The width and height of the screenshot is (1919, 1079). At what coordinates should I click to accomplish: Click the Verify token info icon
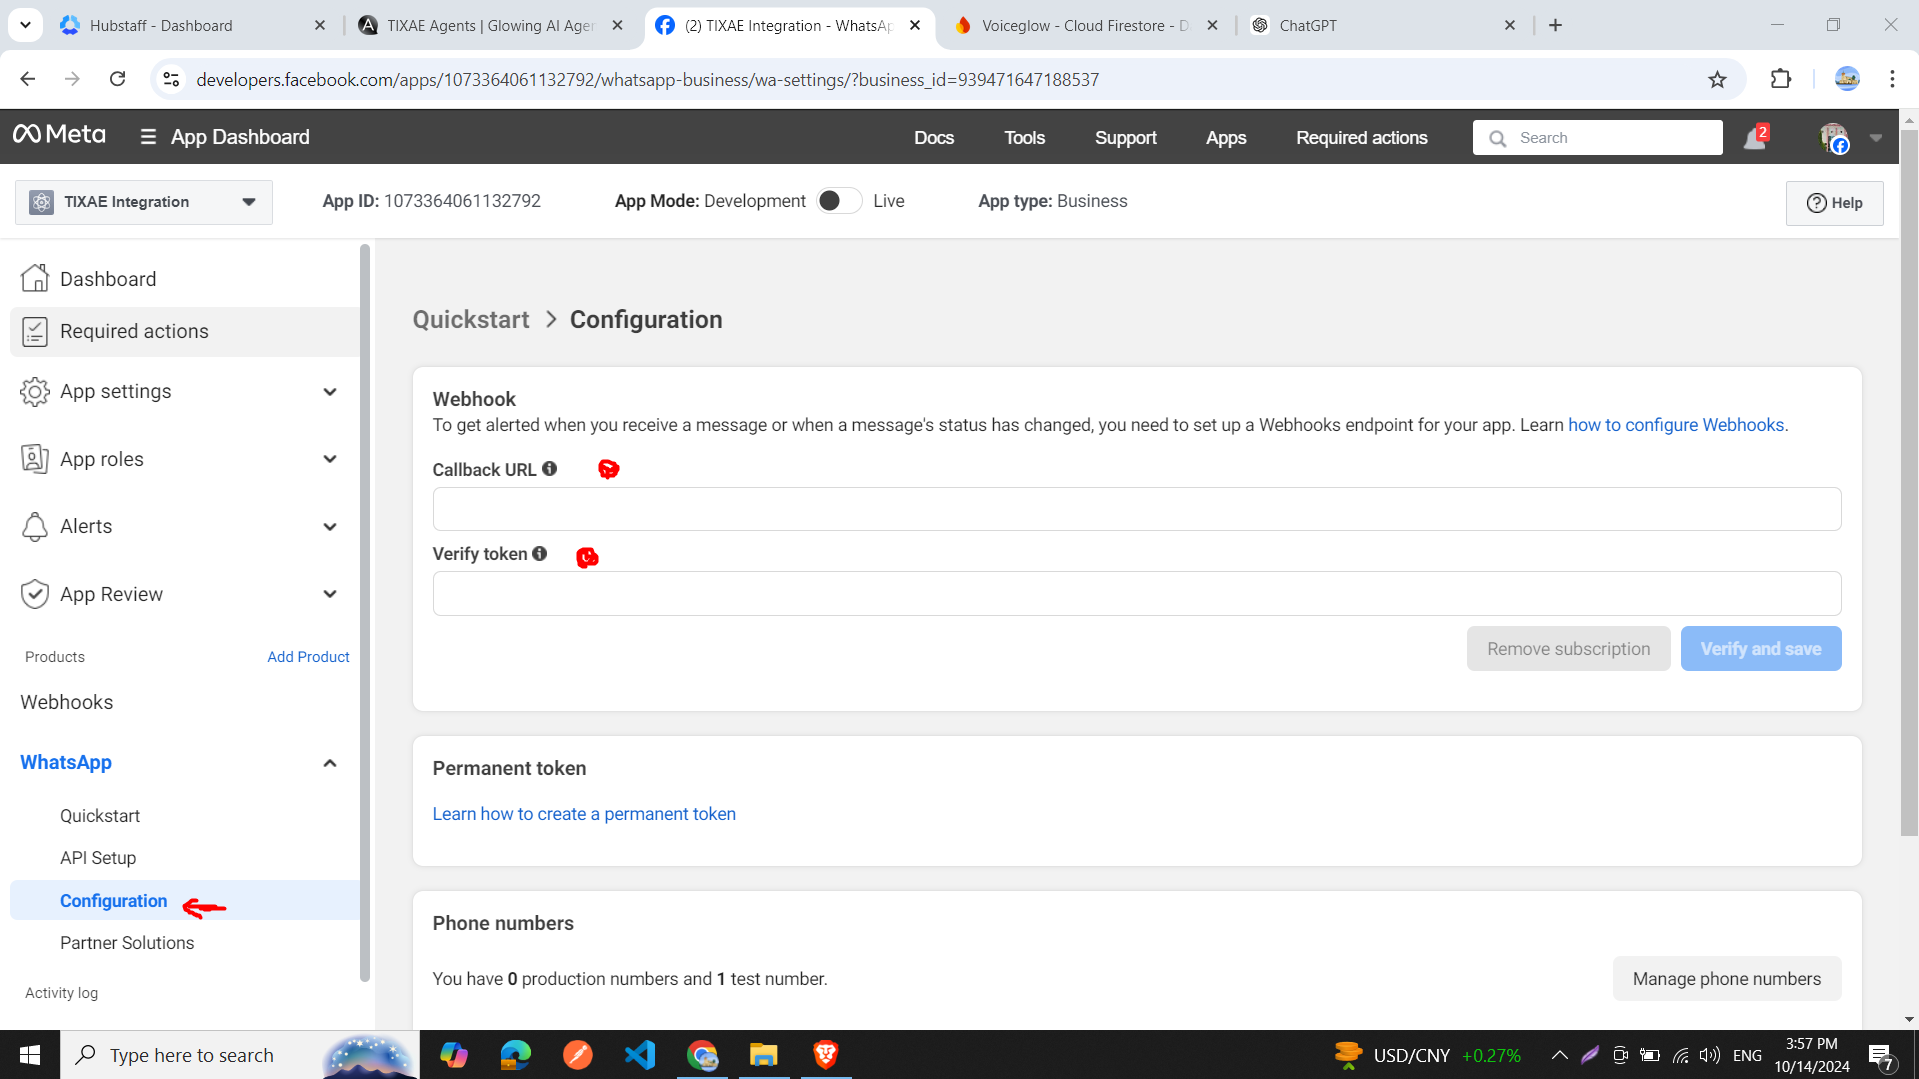click(x=540, y=554)
